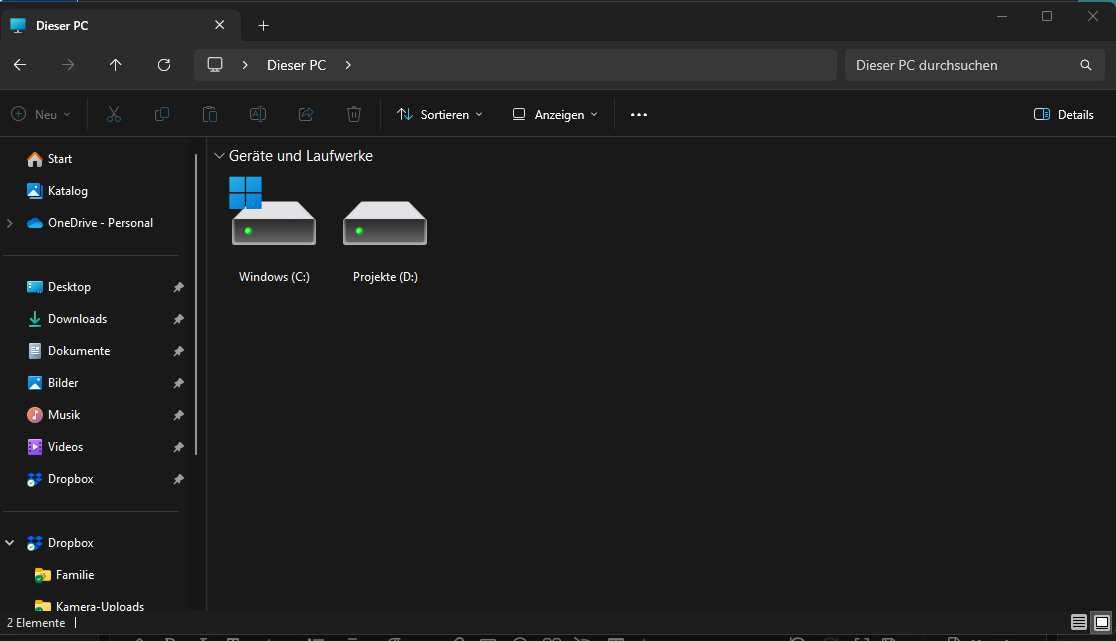
Task: Switch to large thumbnails view icon in status bar
Action: click(x=1101, y=623)
